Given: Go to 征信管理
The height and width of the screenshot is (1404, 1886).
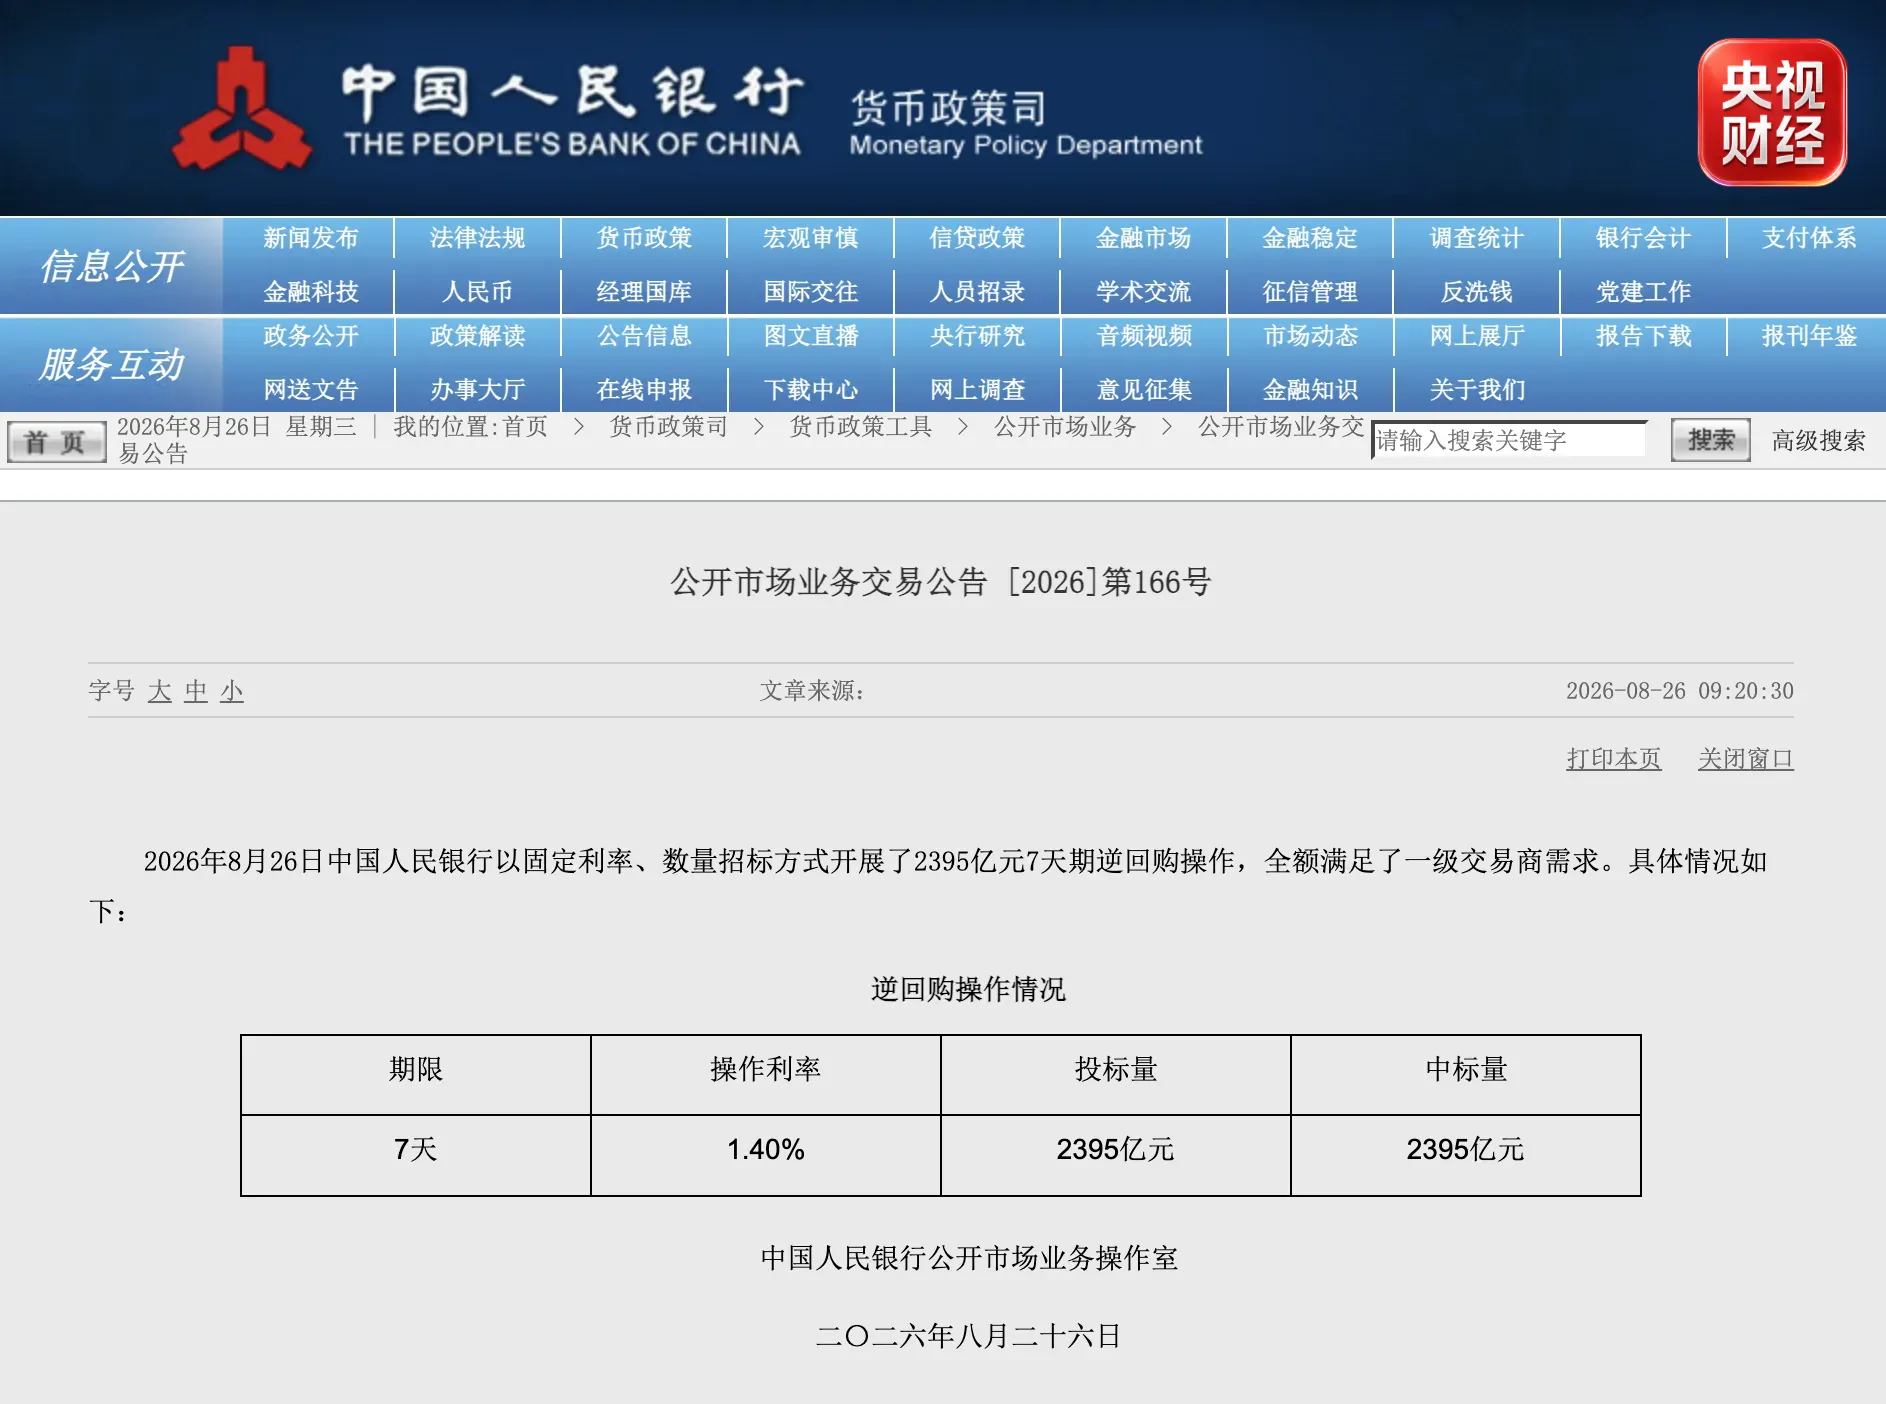Looking at the screenshot, I should 1310,292.
